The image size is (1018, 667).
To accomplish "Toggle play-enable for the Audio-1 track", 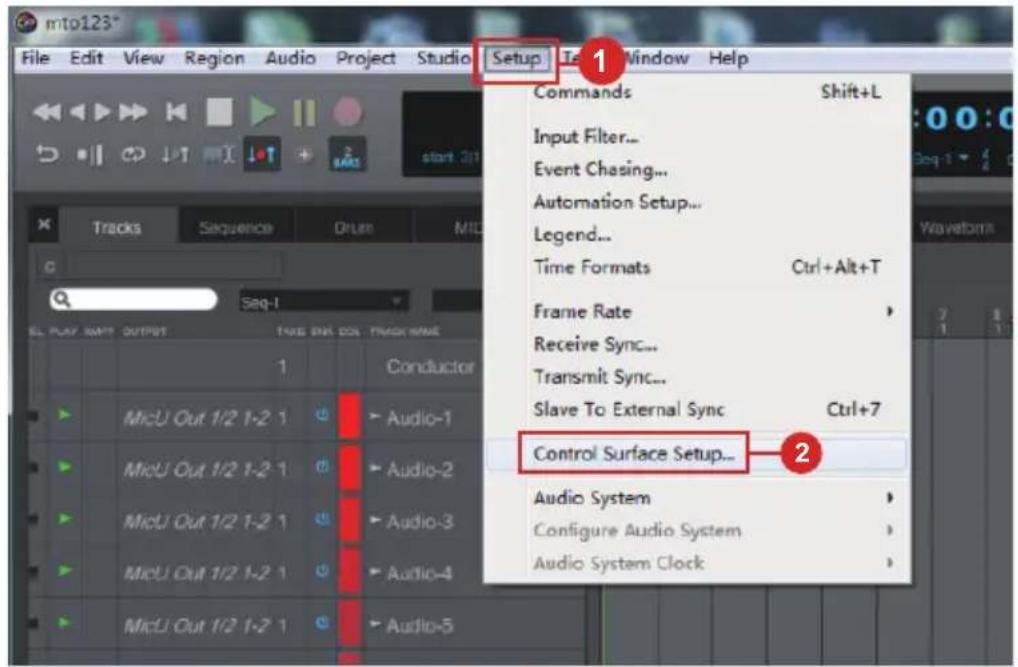I will pos(64,414).
